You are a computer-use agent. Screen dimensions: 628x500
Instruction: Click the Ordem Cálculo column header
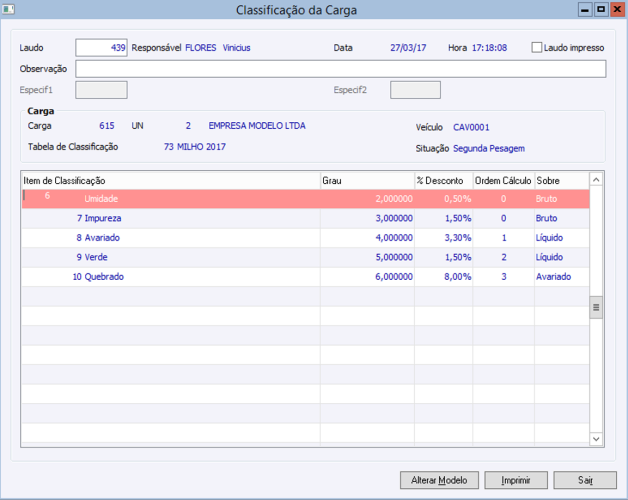503,181
